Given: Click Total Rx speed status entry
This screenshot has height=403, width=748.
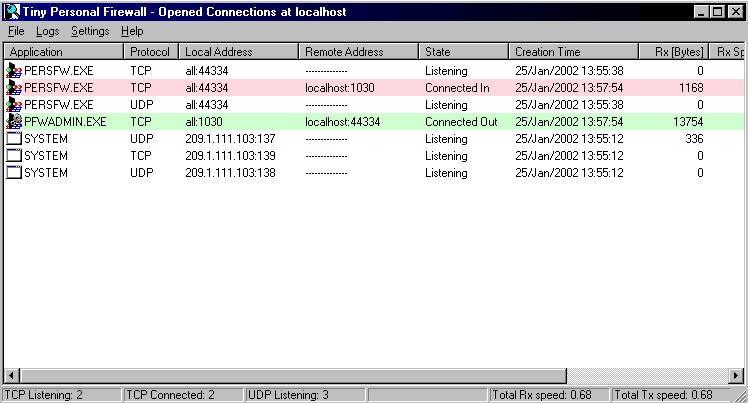Looking at the screenshot, I should click(x=550, y=395).
